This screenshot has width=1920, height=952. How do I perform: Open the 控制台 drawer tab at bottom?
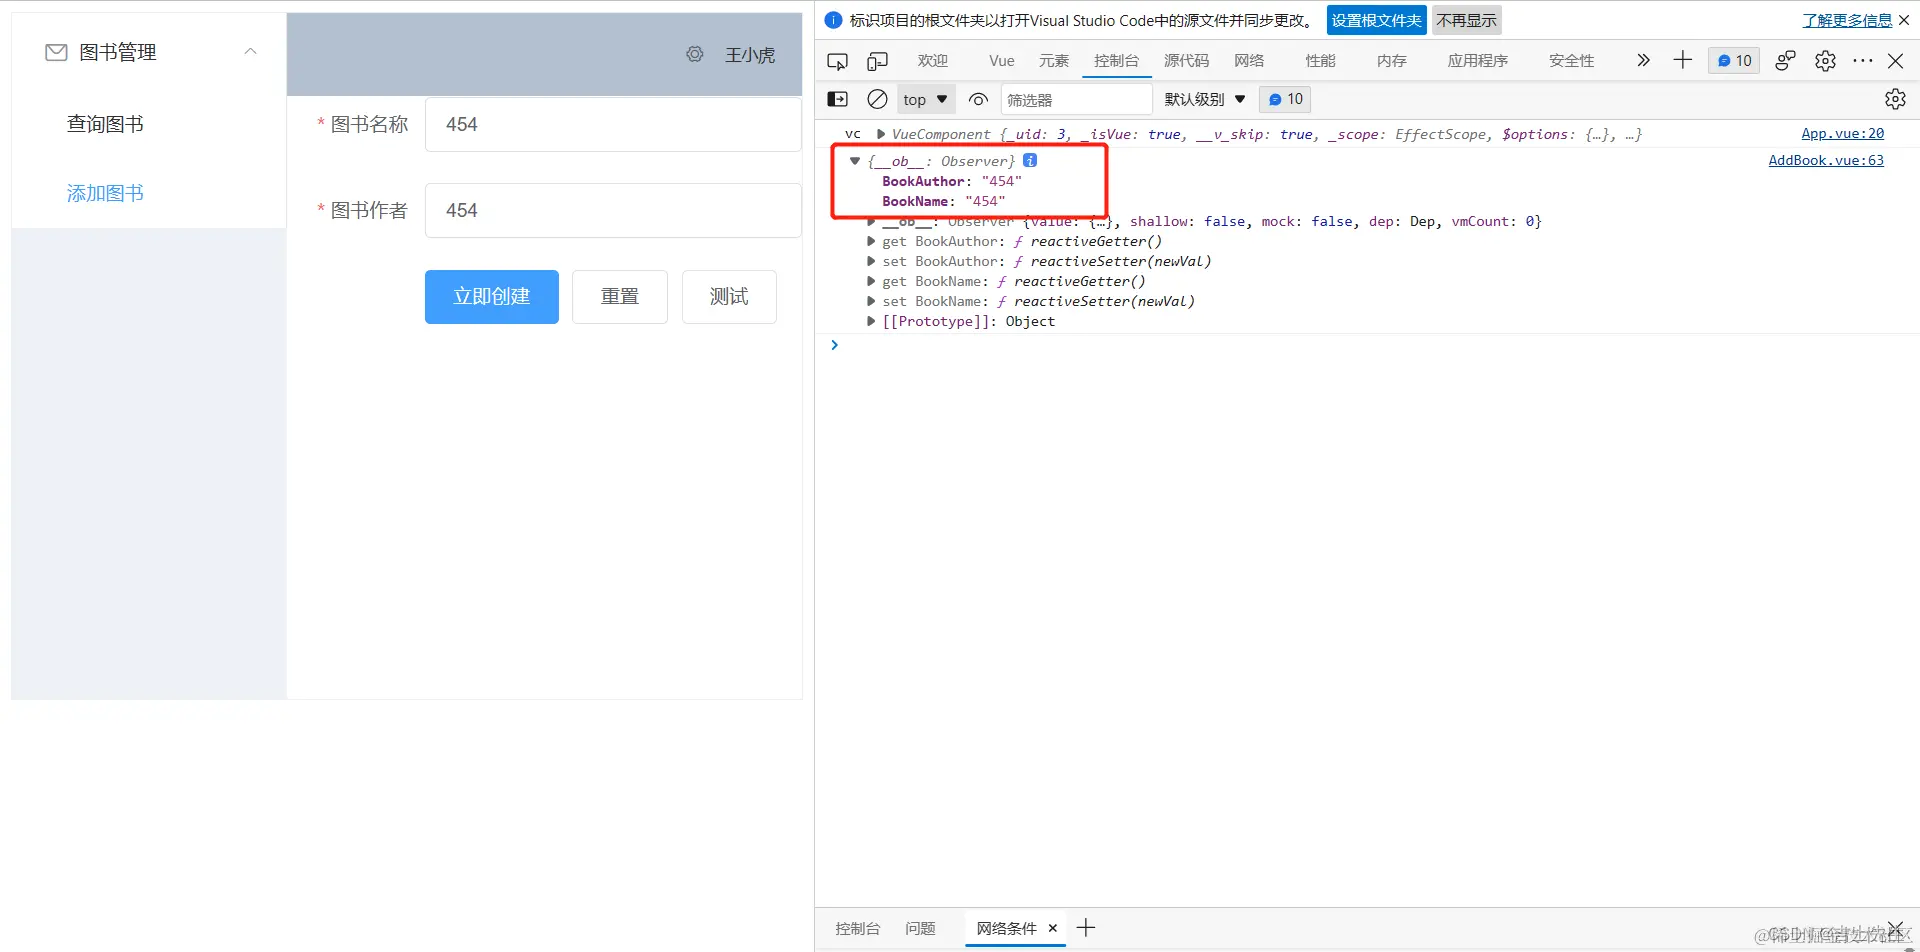pos(858,928)
